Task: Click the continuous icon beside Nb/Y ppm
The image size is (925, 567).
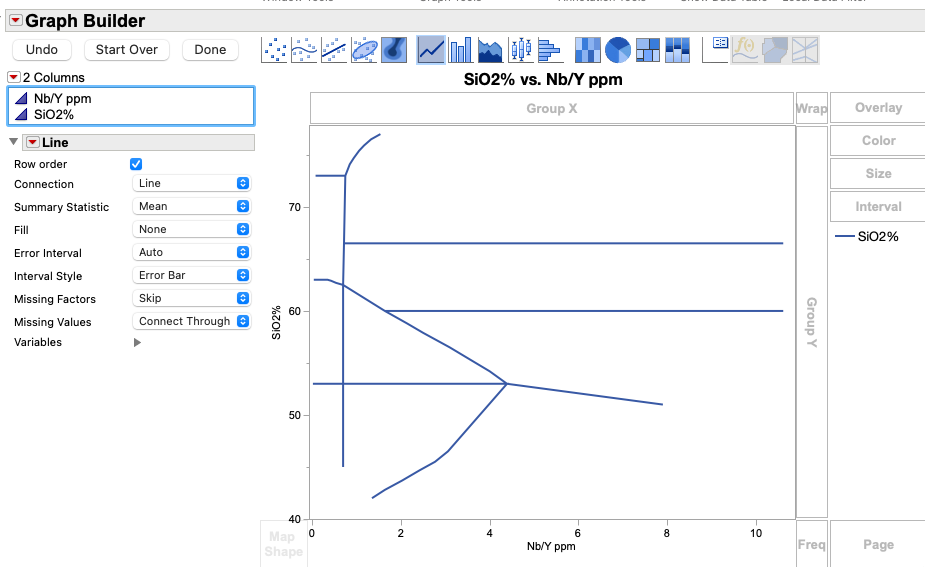Action: 21,99
